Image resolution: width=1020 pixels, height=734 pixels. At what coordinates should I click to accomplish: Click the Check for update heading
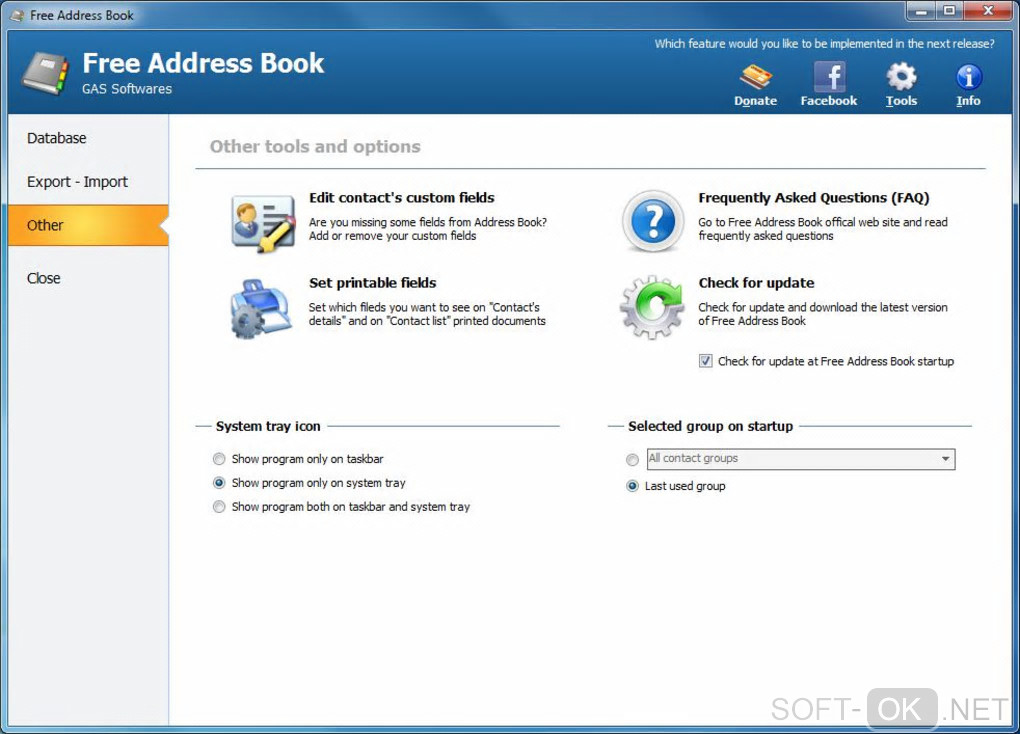click(757, 282)
